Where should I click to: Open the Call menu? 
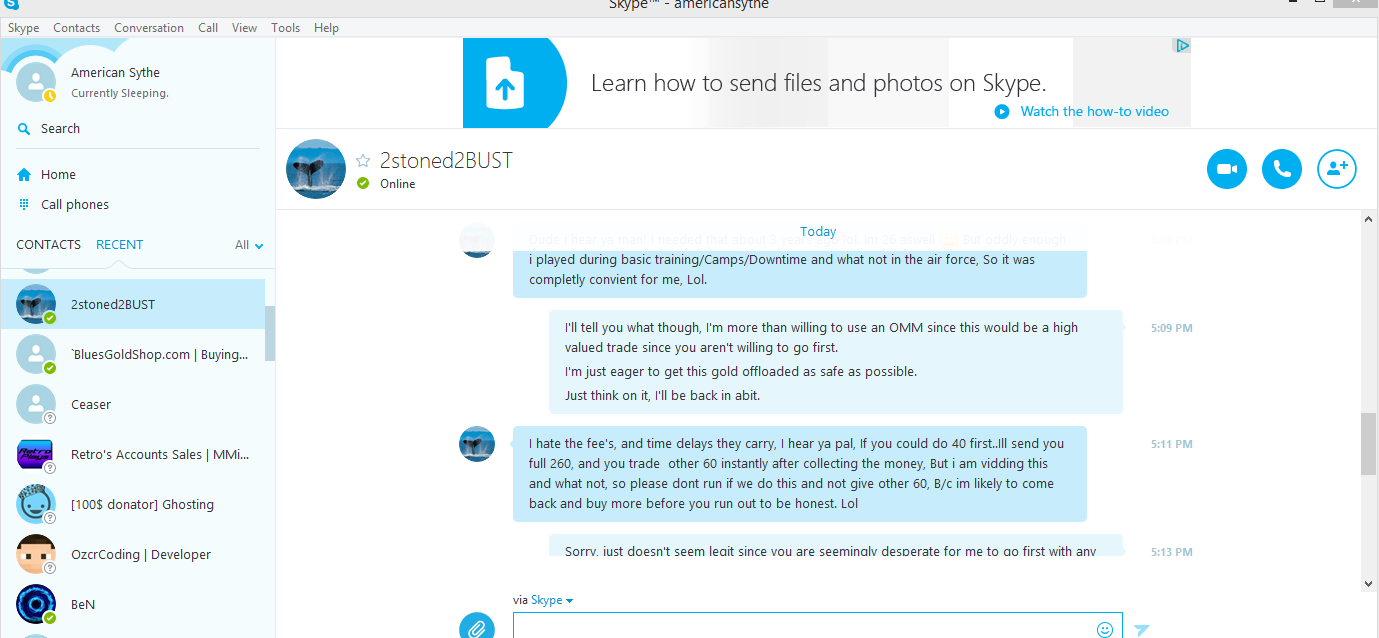coord(208,28)
